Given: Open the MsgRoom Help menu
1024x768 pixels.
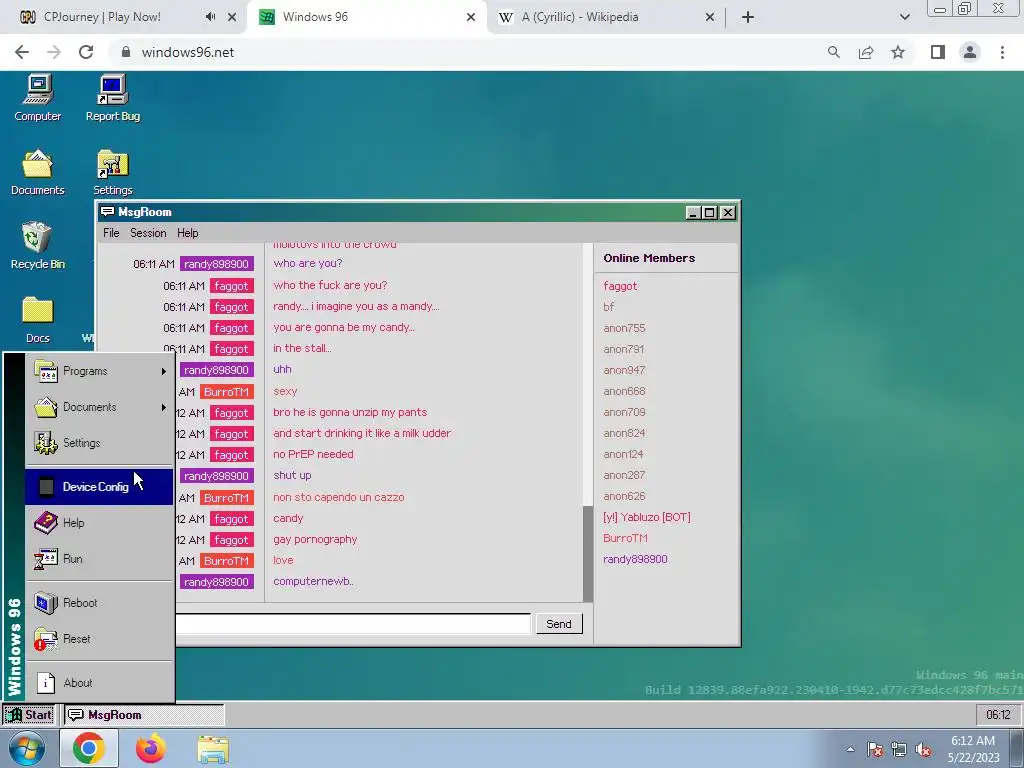Looking at the screenshot, I should tap(187, 233).
